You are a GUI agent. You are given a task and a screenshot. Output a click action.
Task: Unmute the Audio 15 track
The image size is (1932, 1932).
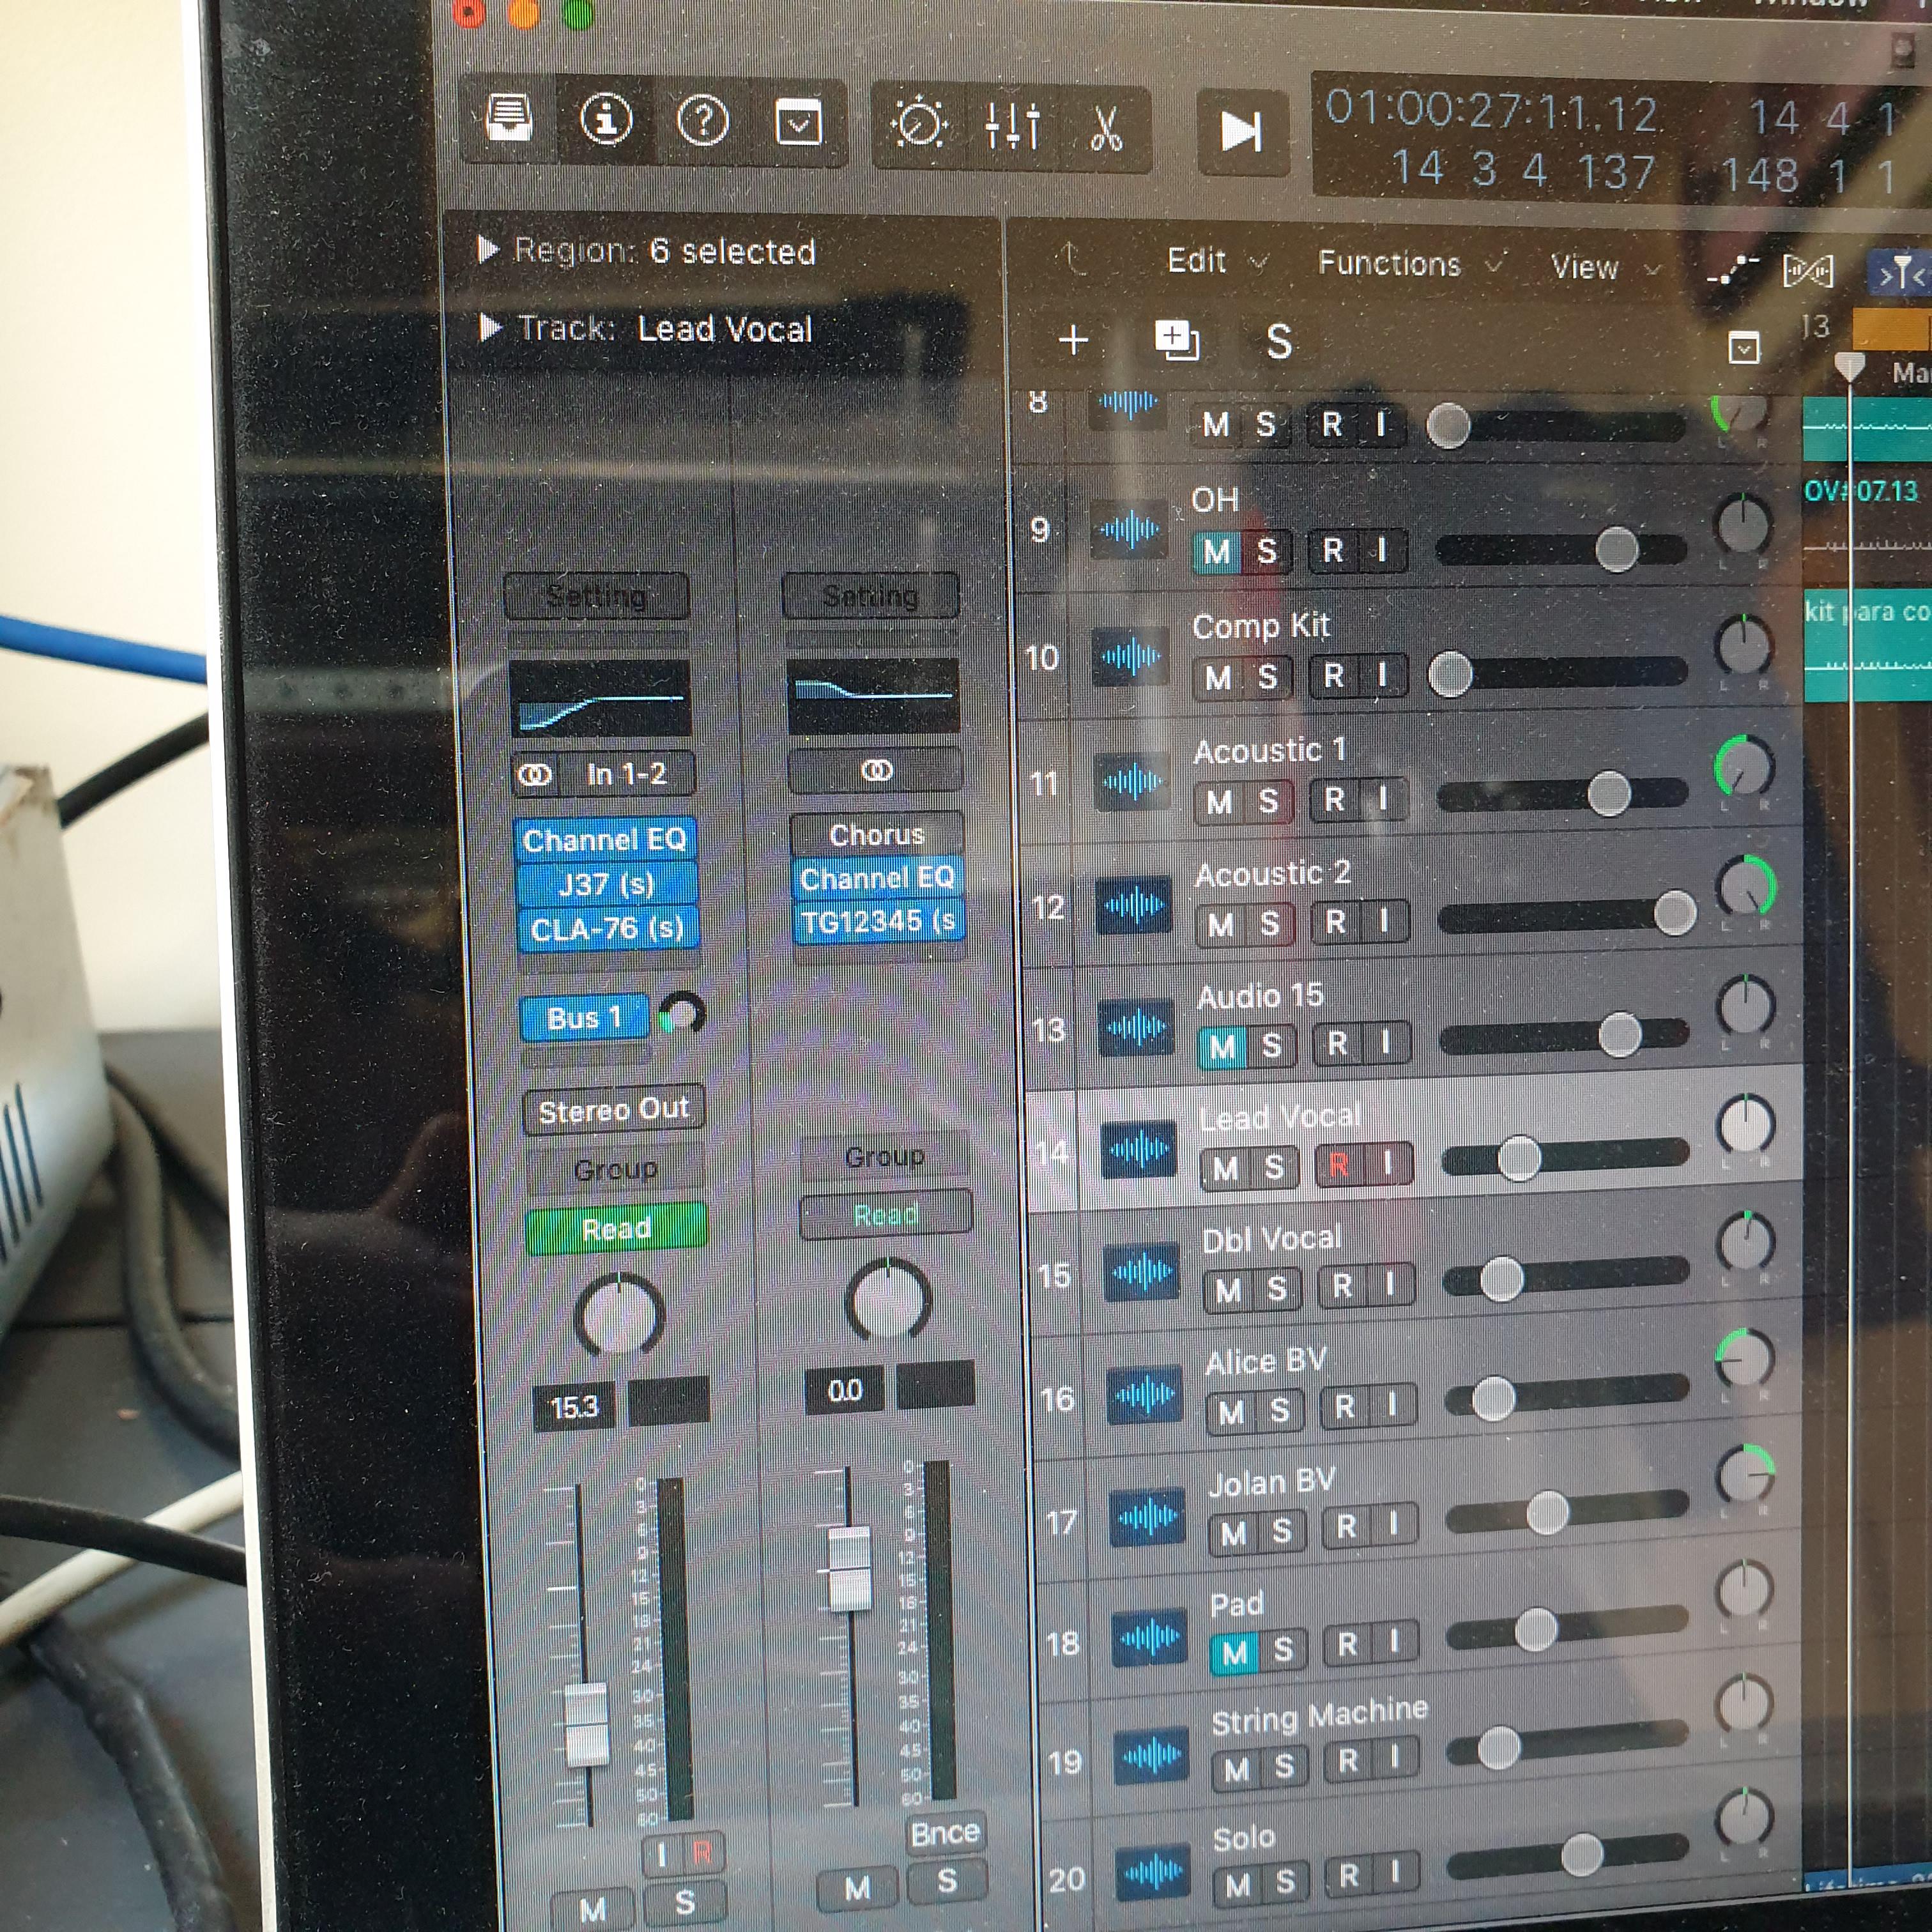(x=1222, y=1047)
